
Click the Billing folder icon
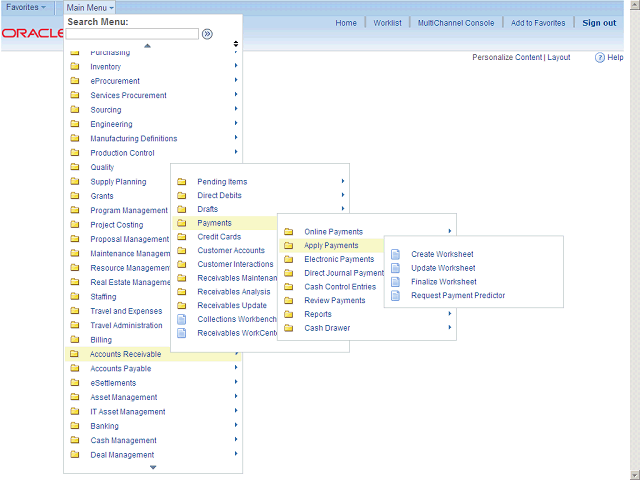pos(75,339)
